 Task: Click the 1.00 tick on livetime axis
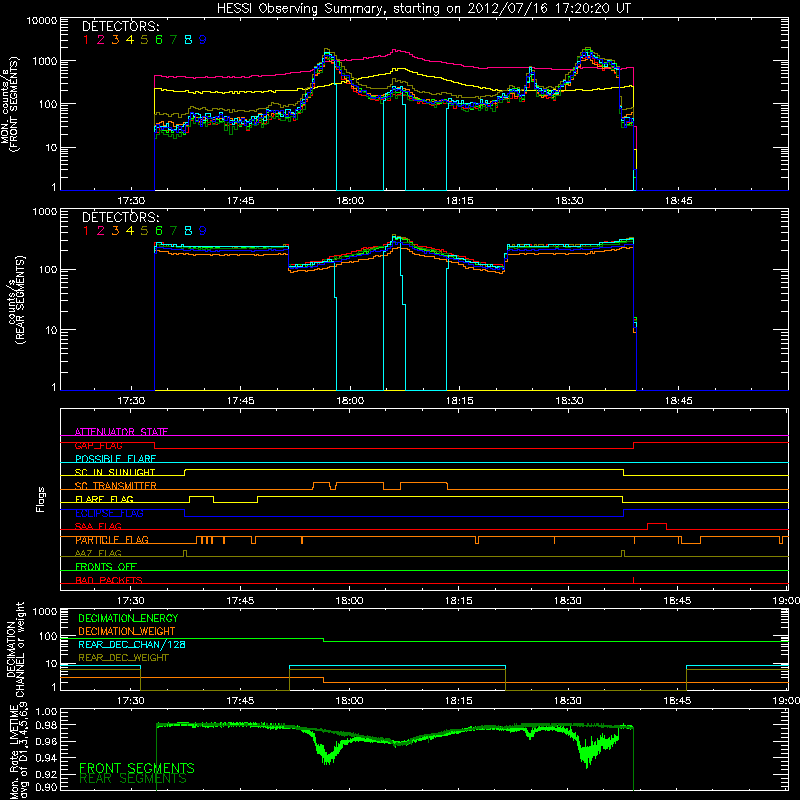(x=46, y=711)
